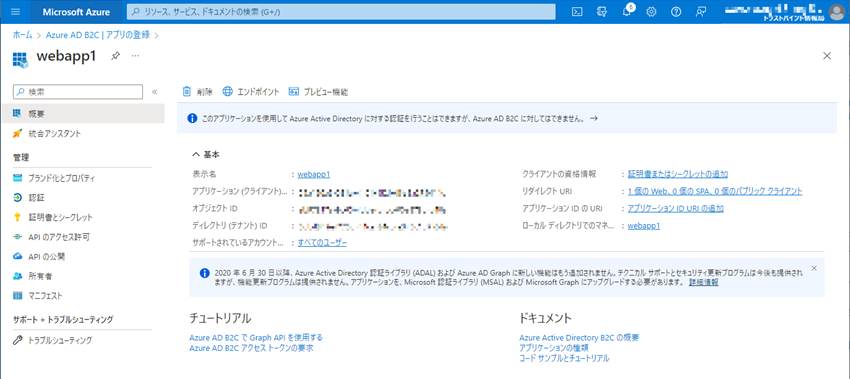850x379 pixels.
Task: Click the 削除 trash toolbar button
Action: click(197, 92)
